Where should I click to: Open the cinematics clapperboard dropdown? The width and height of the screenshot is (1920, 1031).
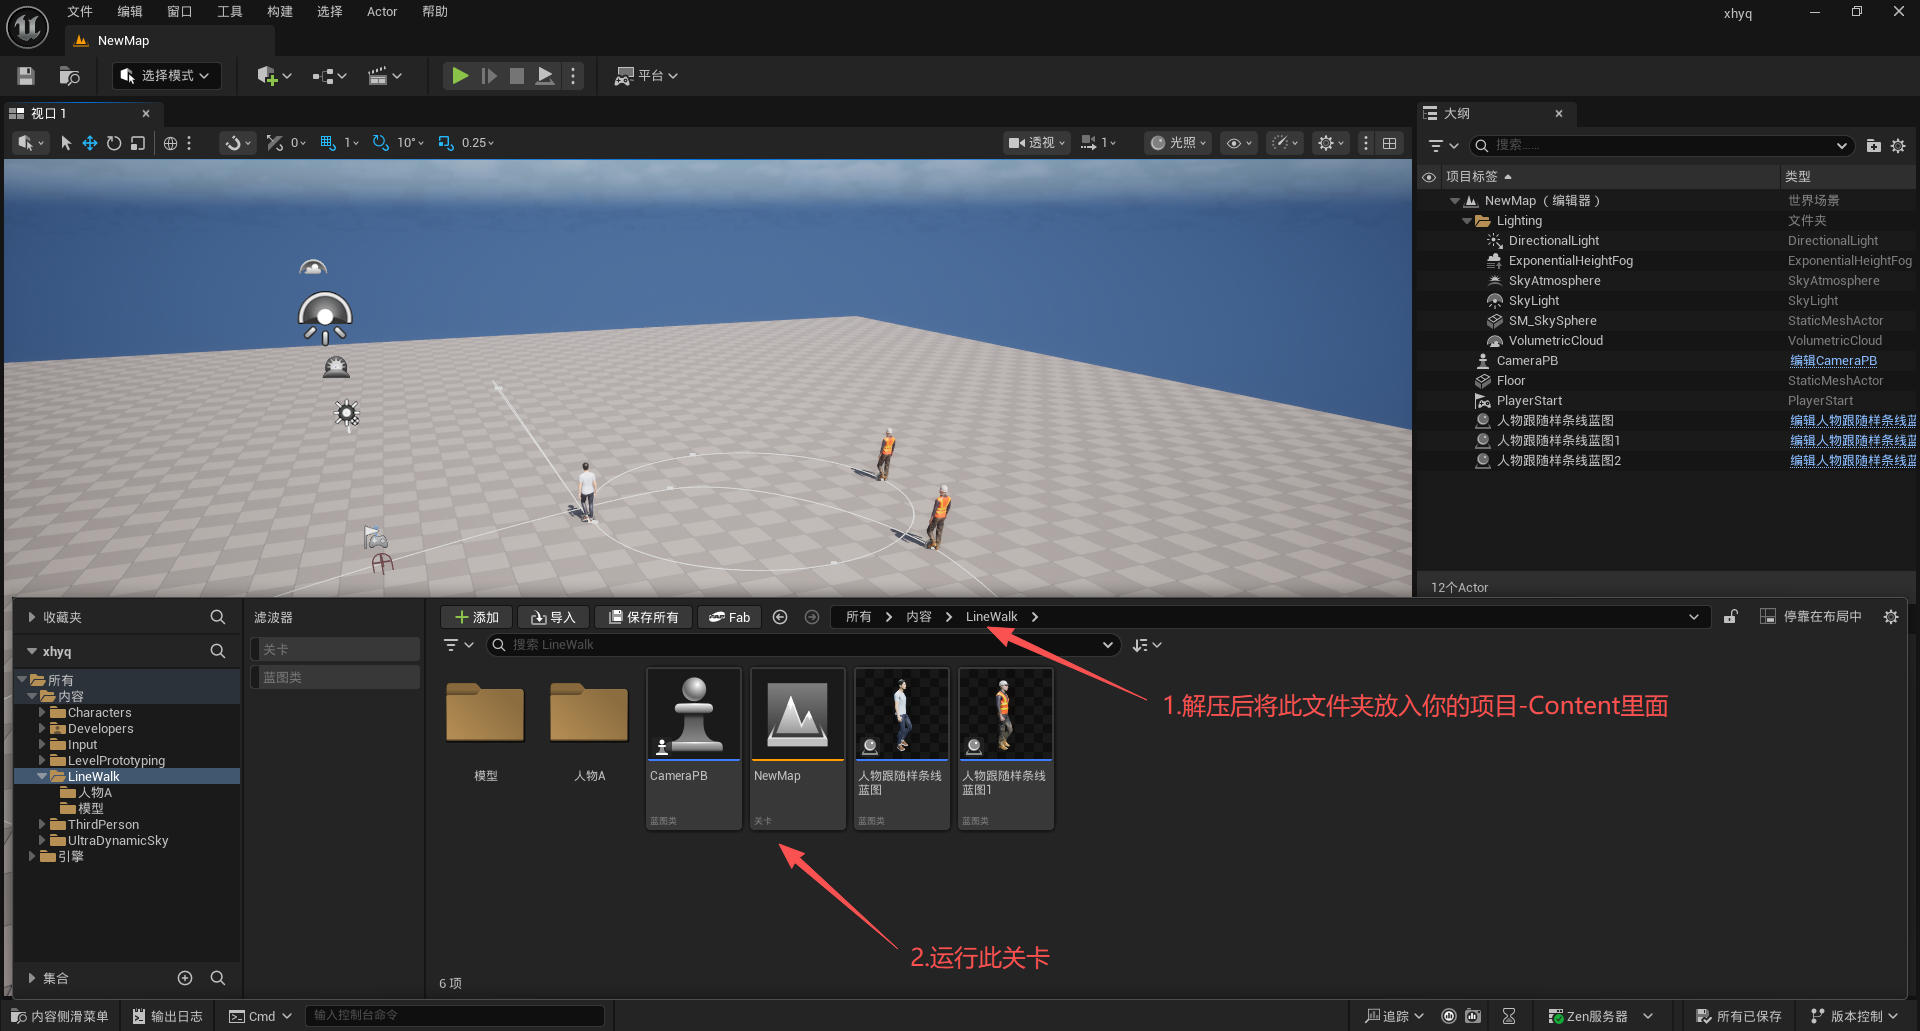385,76
